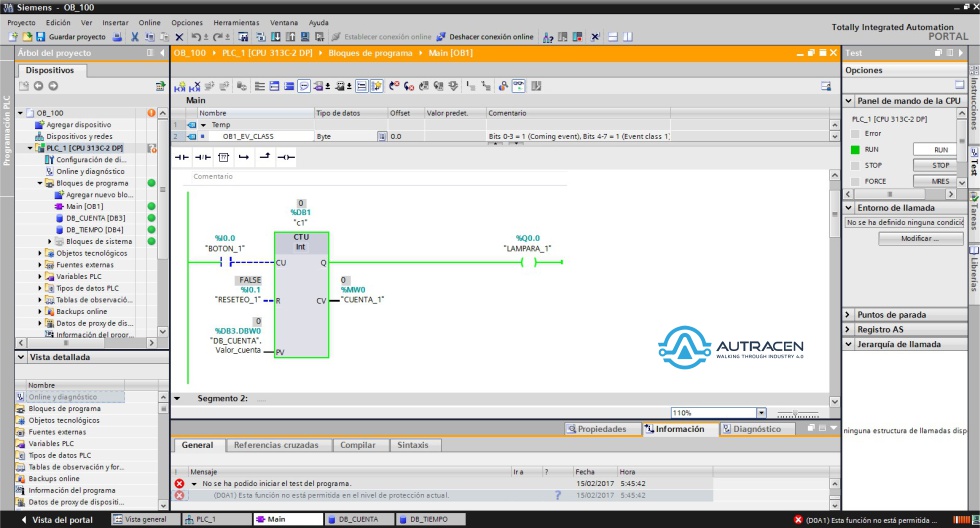The height and width of the screenshot is (528, 980).
Task: Click the close branch favorite icon
Action: click(264, 157)
